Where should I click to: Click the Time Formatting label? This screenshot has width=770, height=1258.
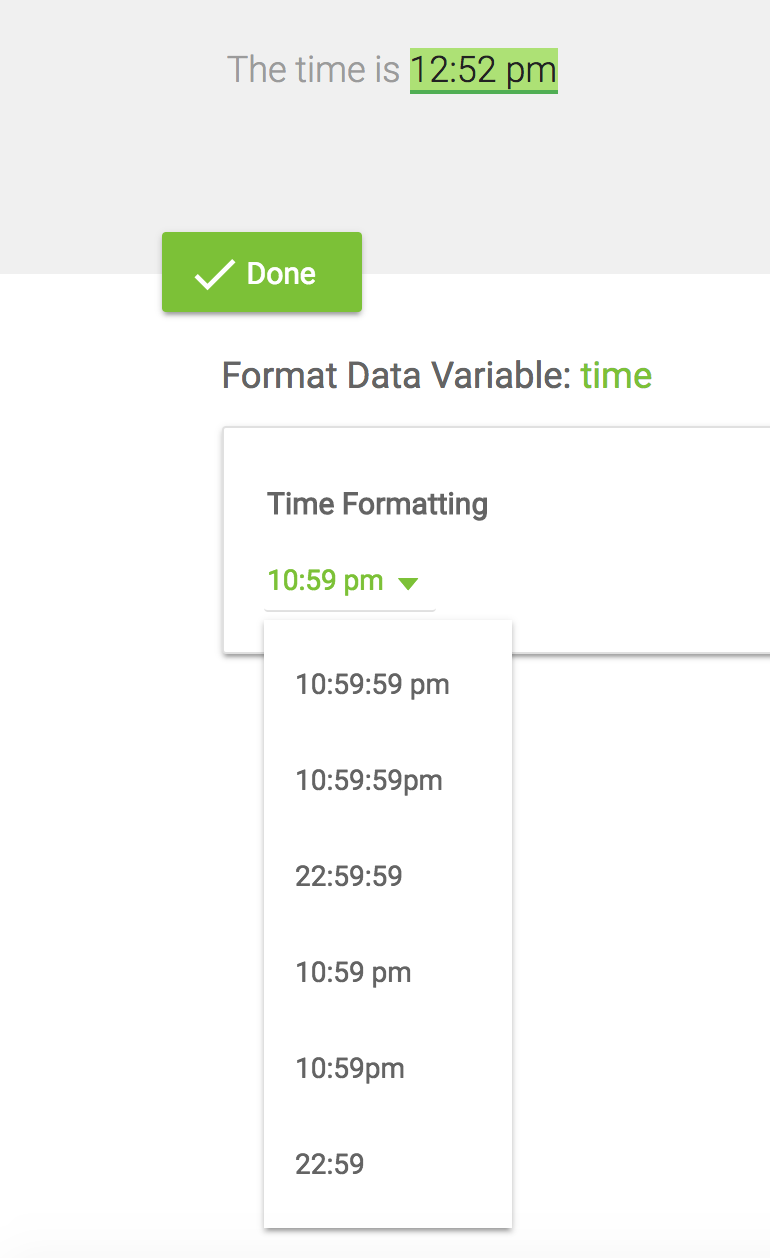tap(377, 504)
